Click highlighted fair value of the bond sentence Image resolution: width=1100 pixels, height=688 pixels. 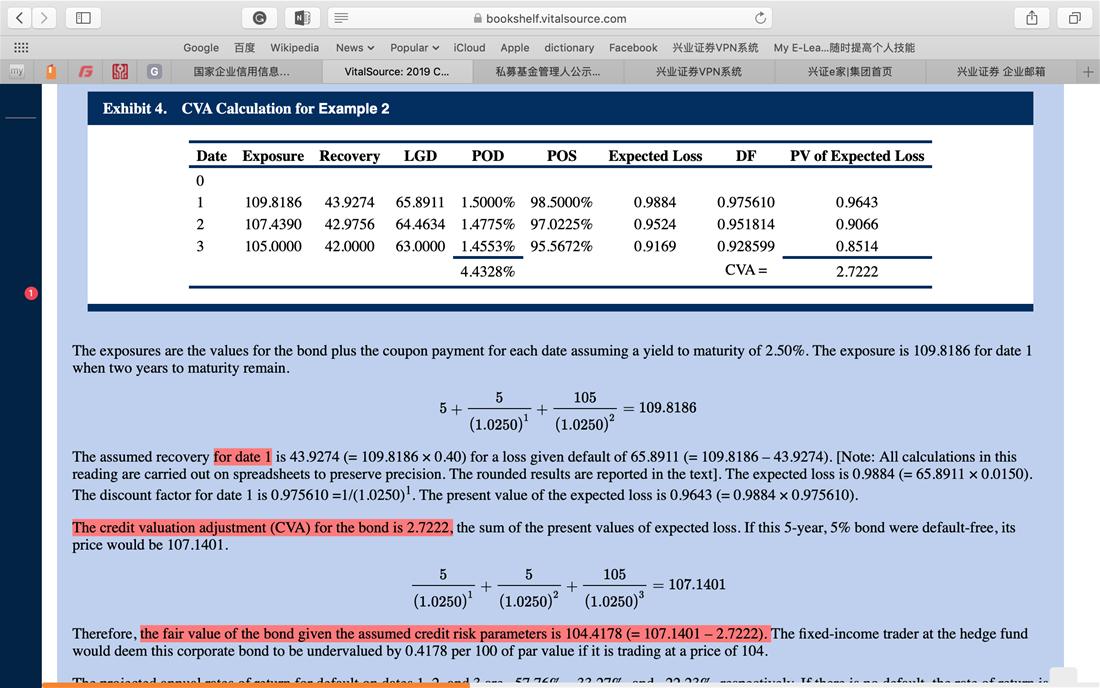pos(455,633)
